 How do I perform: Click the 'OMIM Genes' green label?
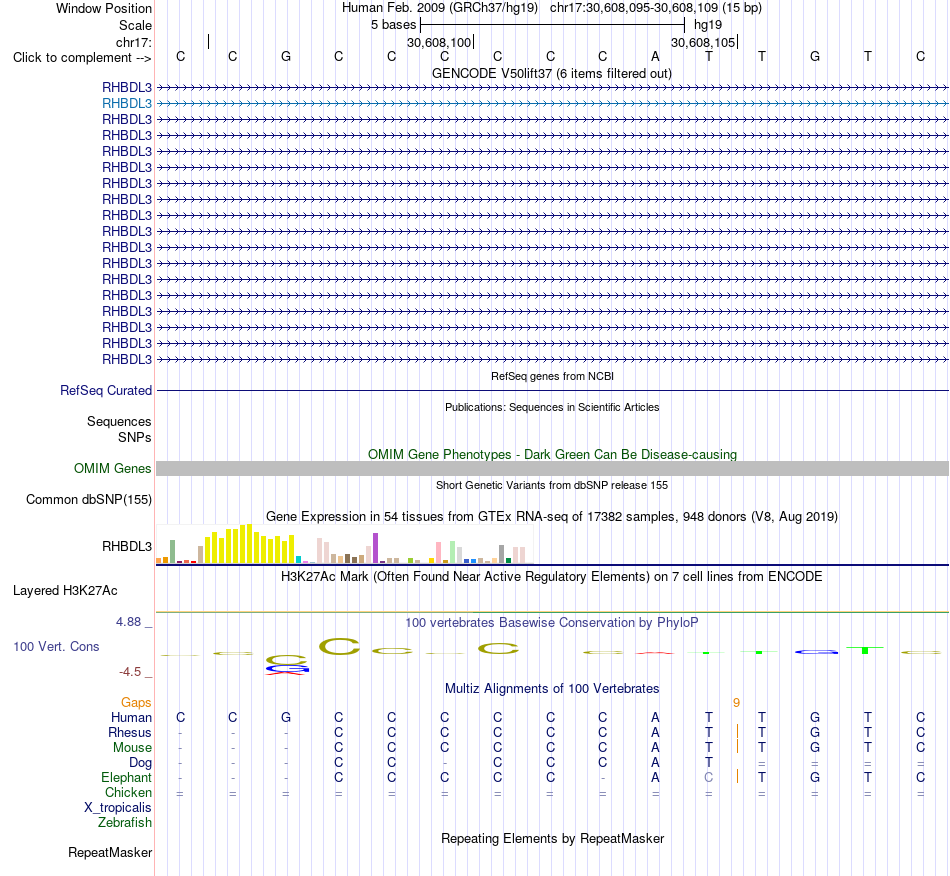pos(113,469)
